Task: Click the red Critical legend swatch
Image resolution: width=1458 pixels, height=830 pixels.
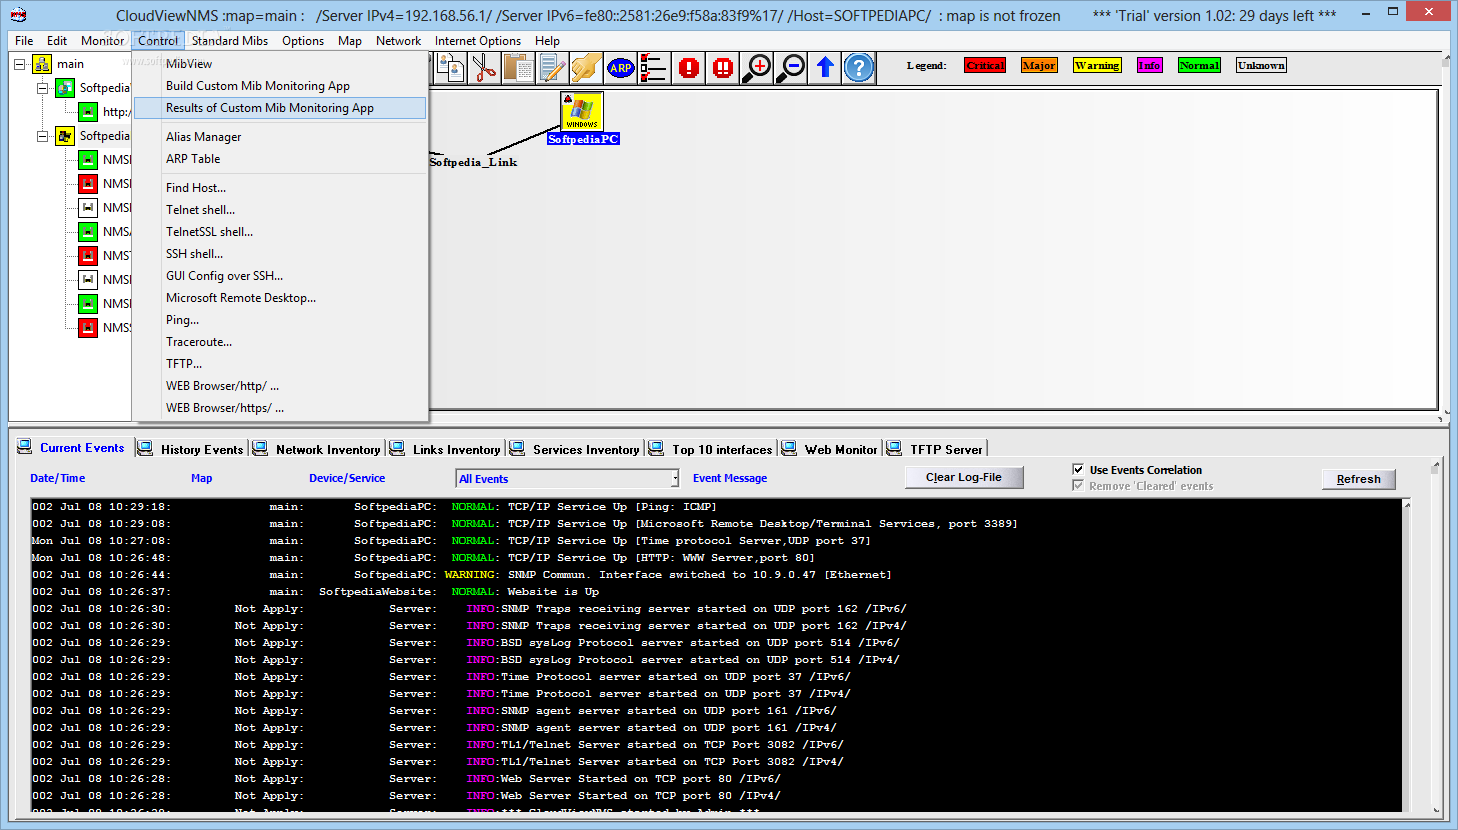Action: [985, 65]
